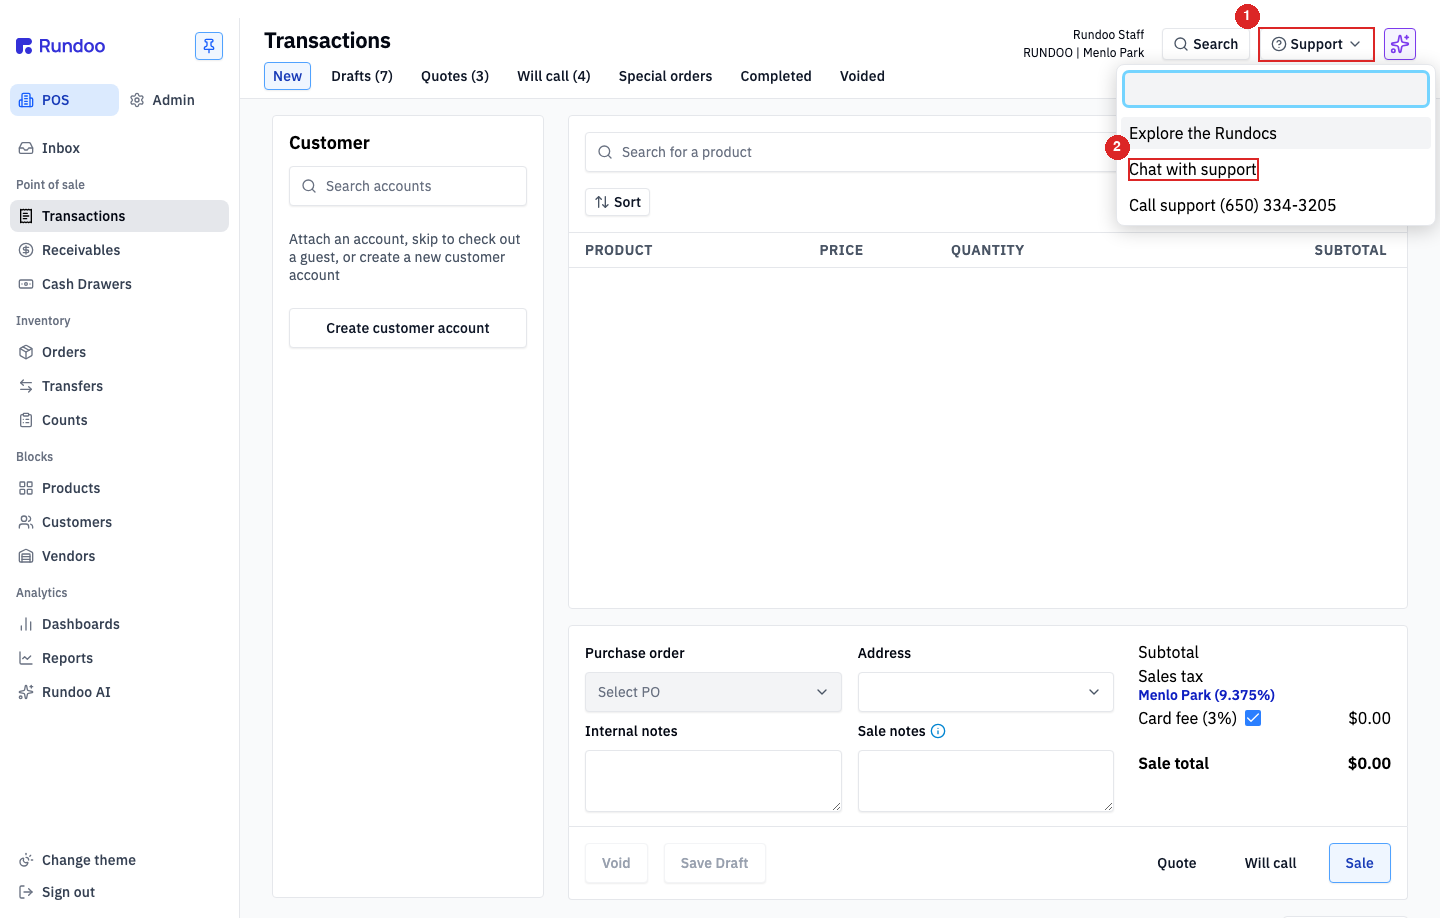Switch to the New tab
This screenshot has height=918, width=1440.
[287, 76]
